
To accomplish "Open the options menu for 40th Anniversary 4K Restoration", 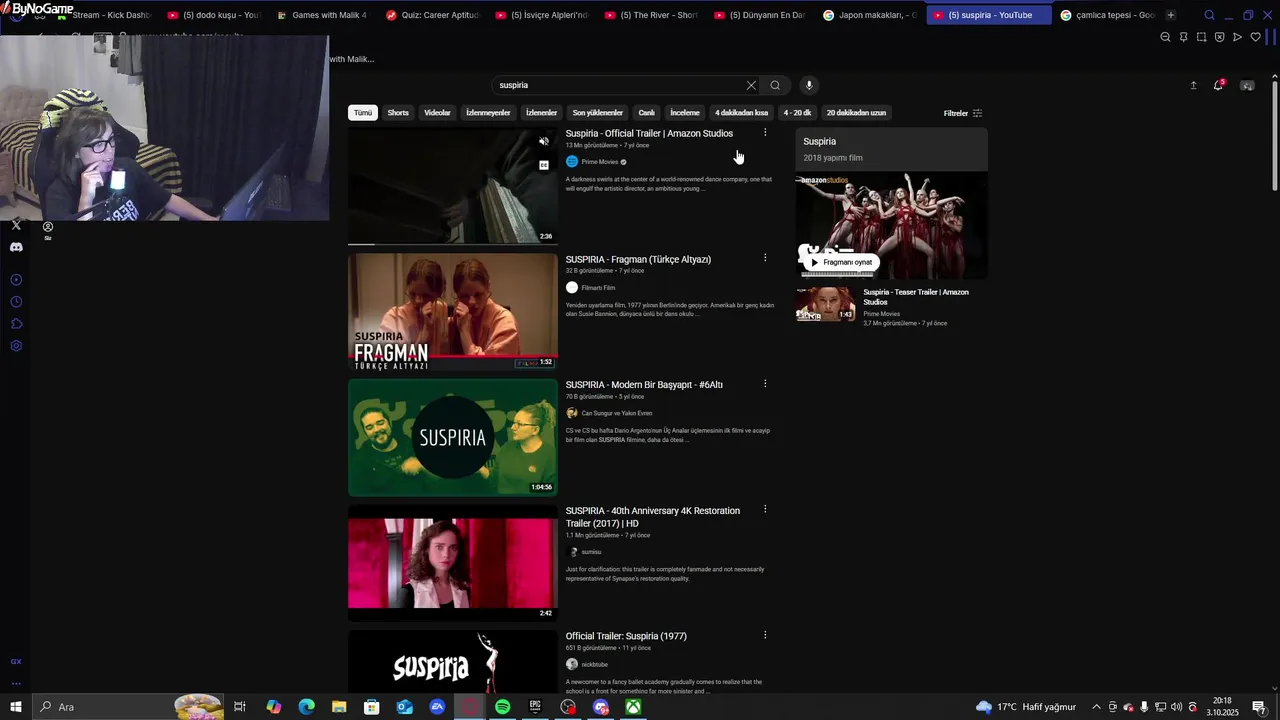I will pyautogui.click(x=765, y=509).
